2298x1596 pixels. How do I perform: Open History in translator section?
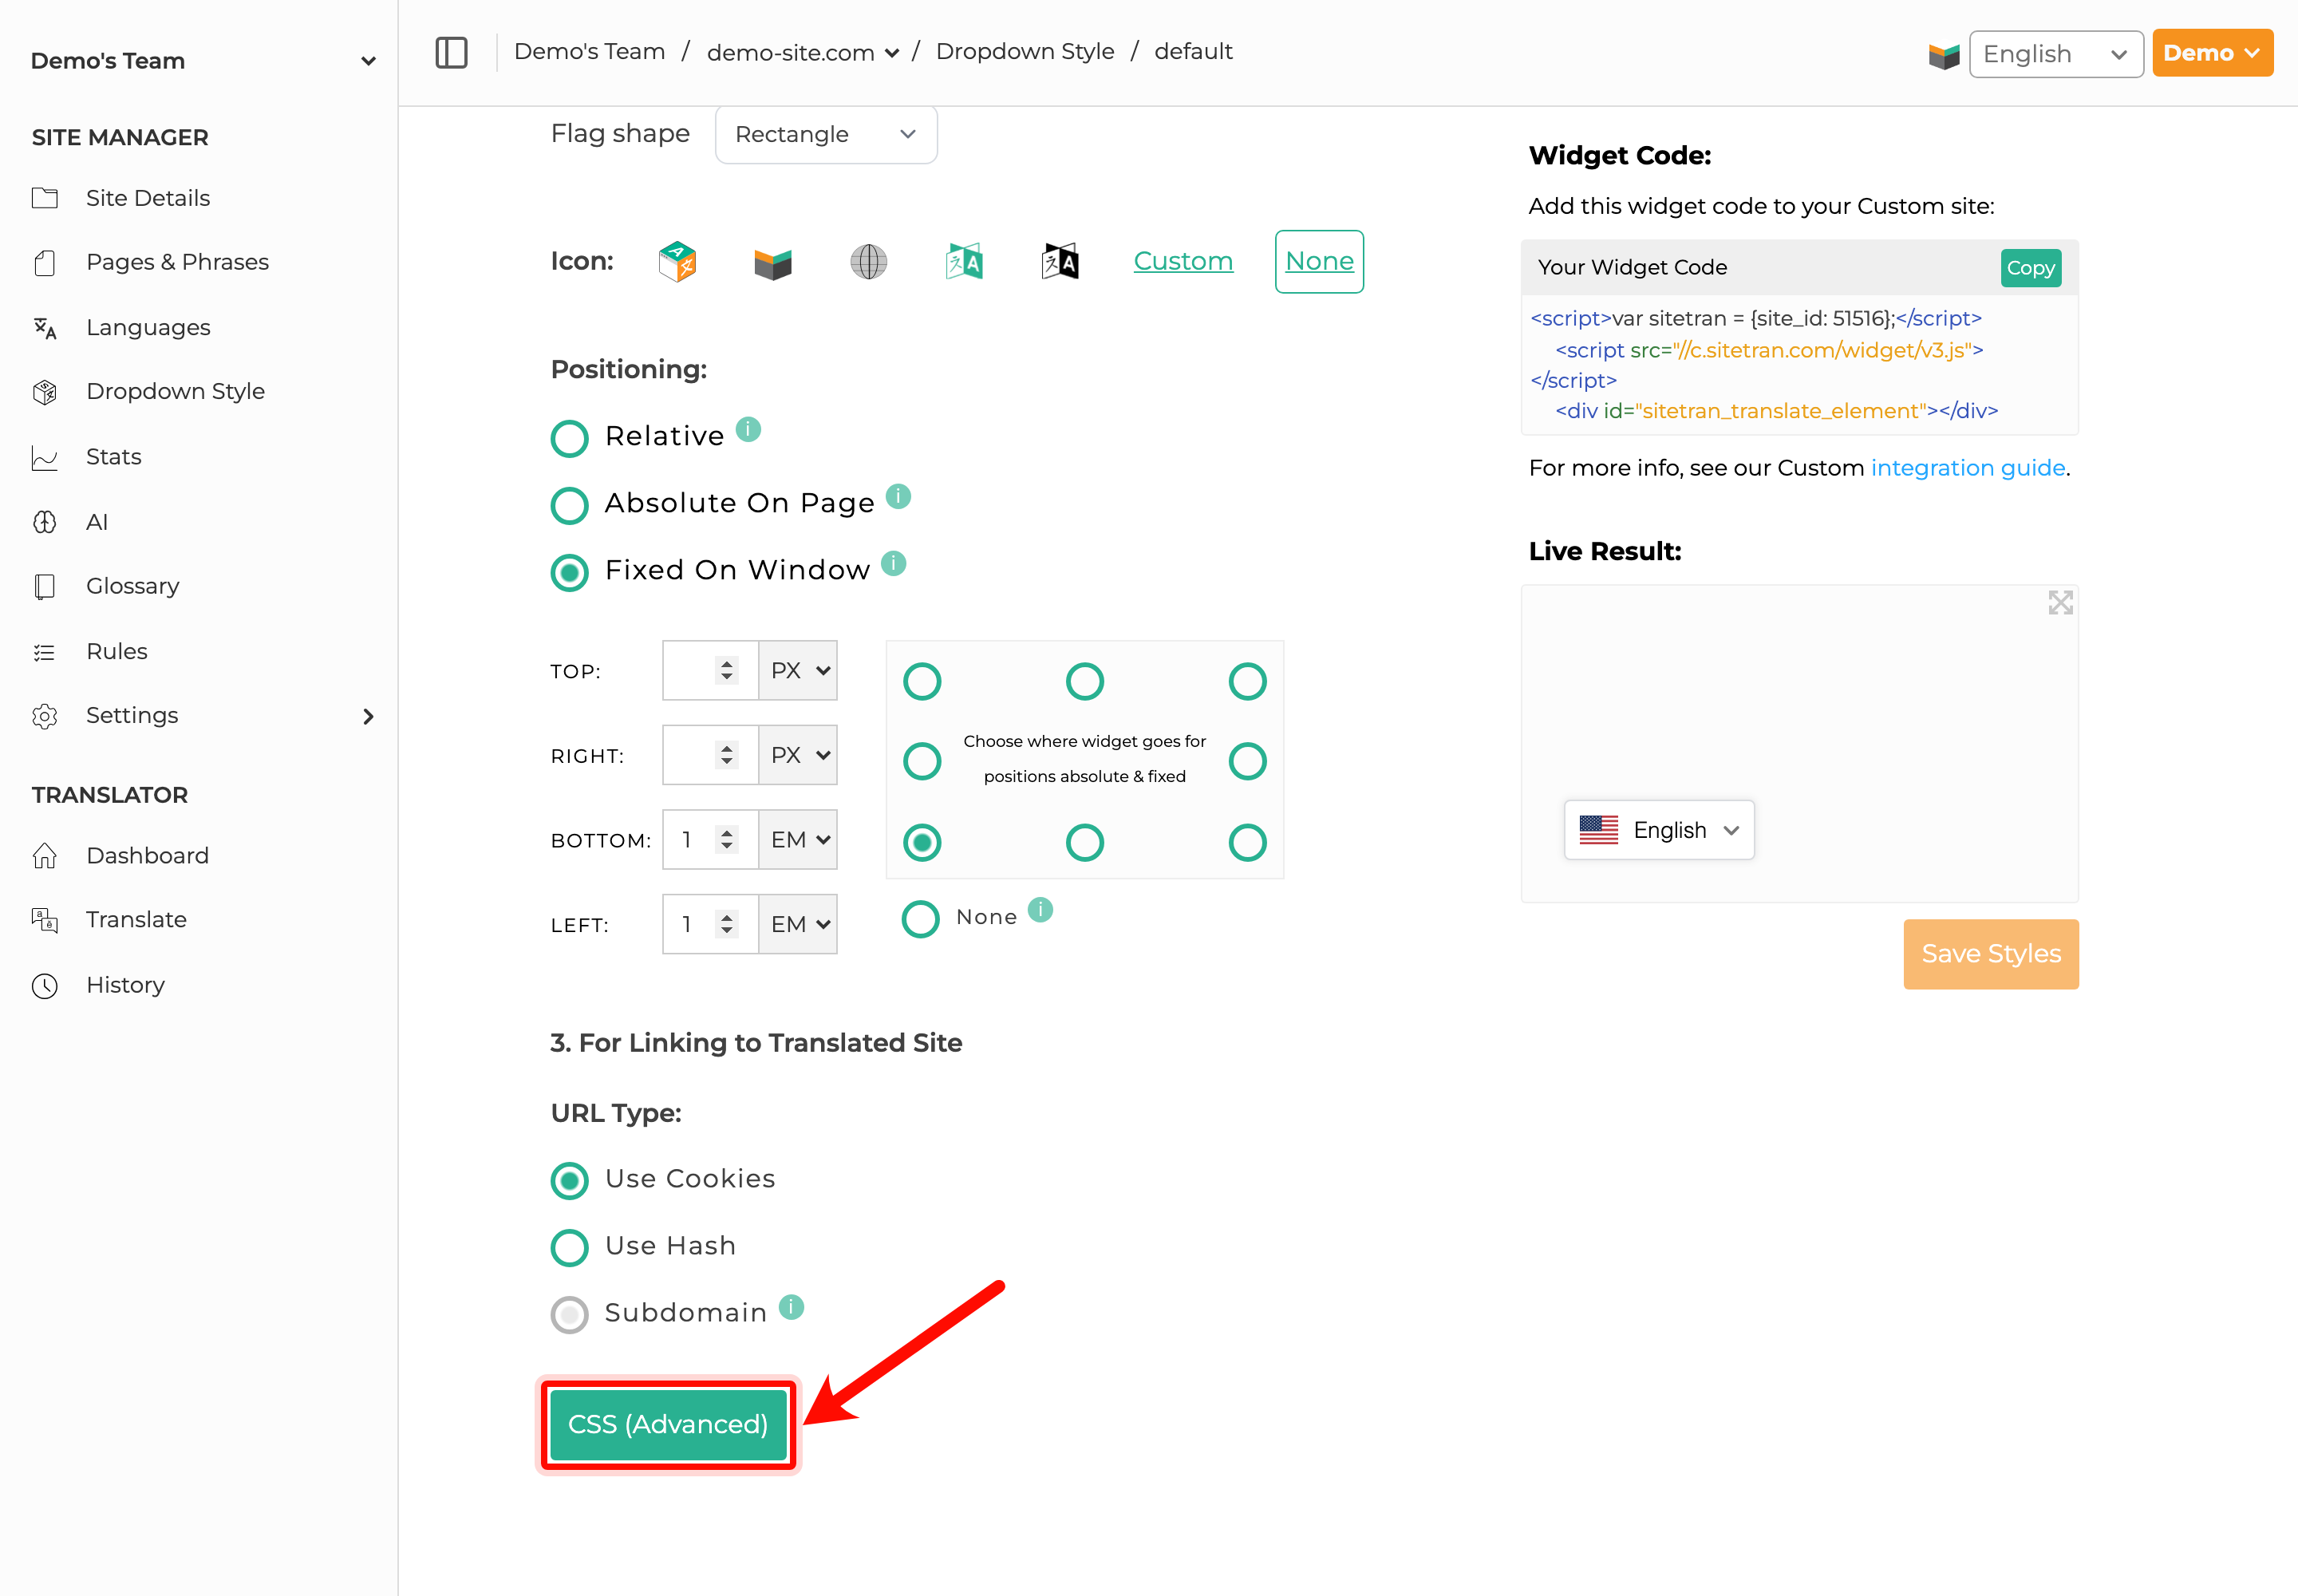tap(125, 985)
